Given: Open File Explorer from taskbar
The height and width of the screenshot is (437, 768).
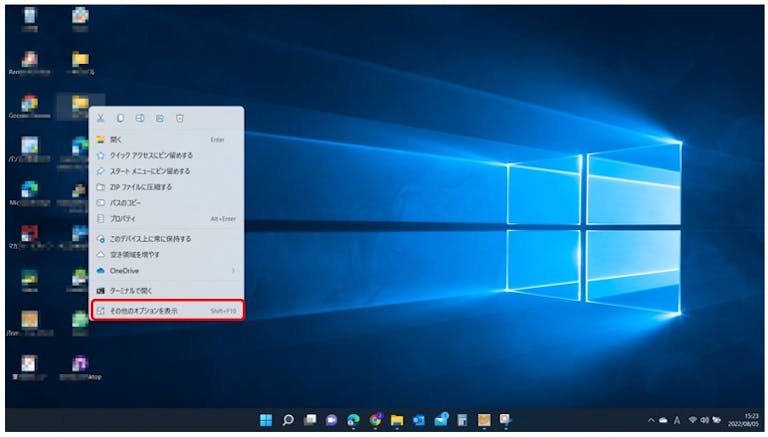Looking at the screenshot, I should tap(397, 420).
